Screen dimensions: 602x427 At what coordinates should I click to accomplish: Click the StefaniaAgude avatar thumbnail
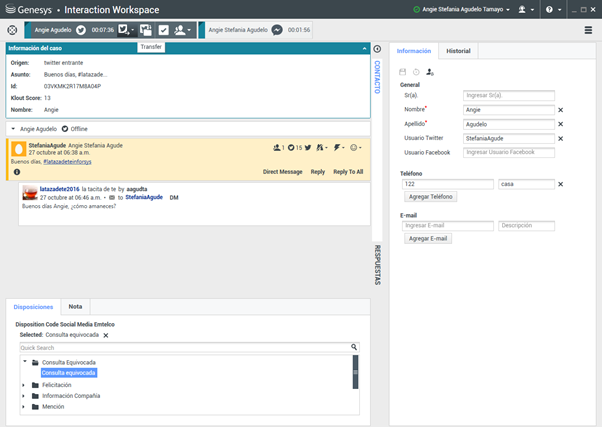click(x=18, y=149)
